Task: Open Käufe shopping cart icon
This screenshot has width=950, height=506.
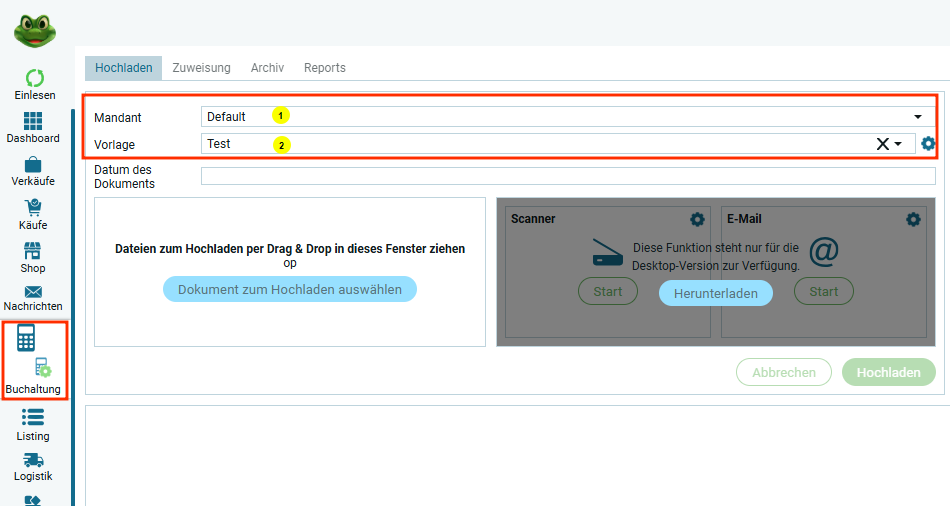Action: coord(33,208)
